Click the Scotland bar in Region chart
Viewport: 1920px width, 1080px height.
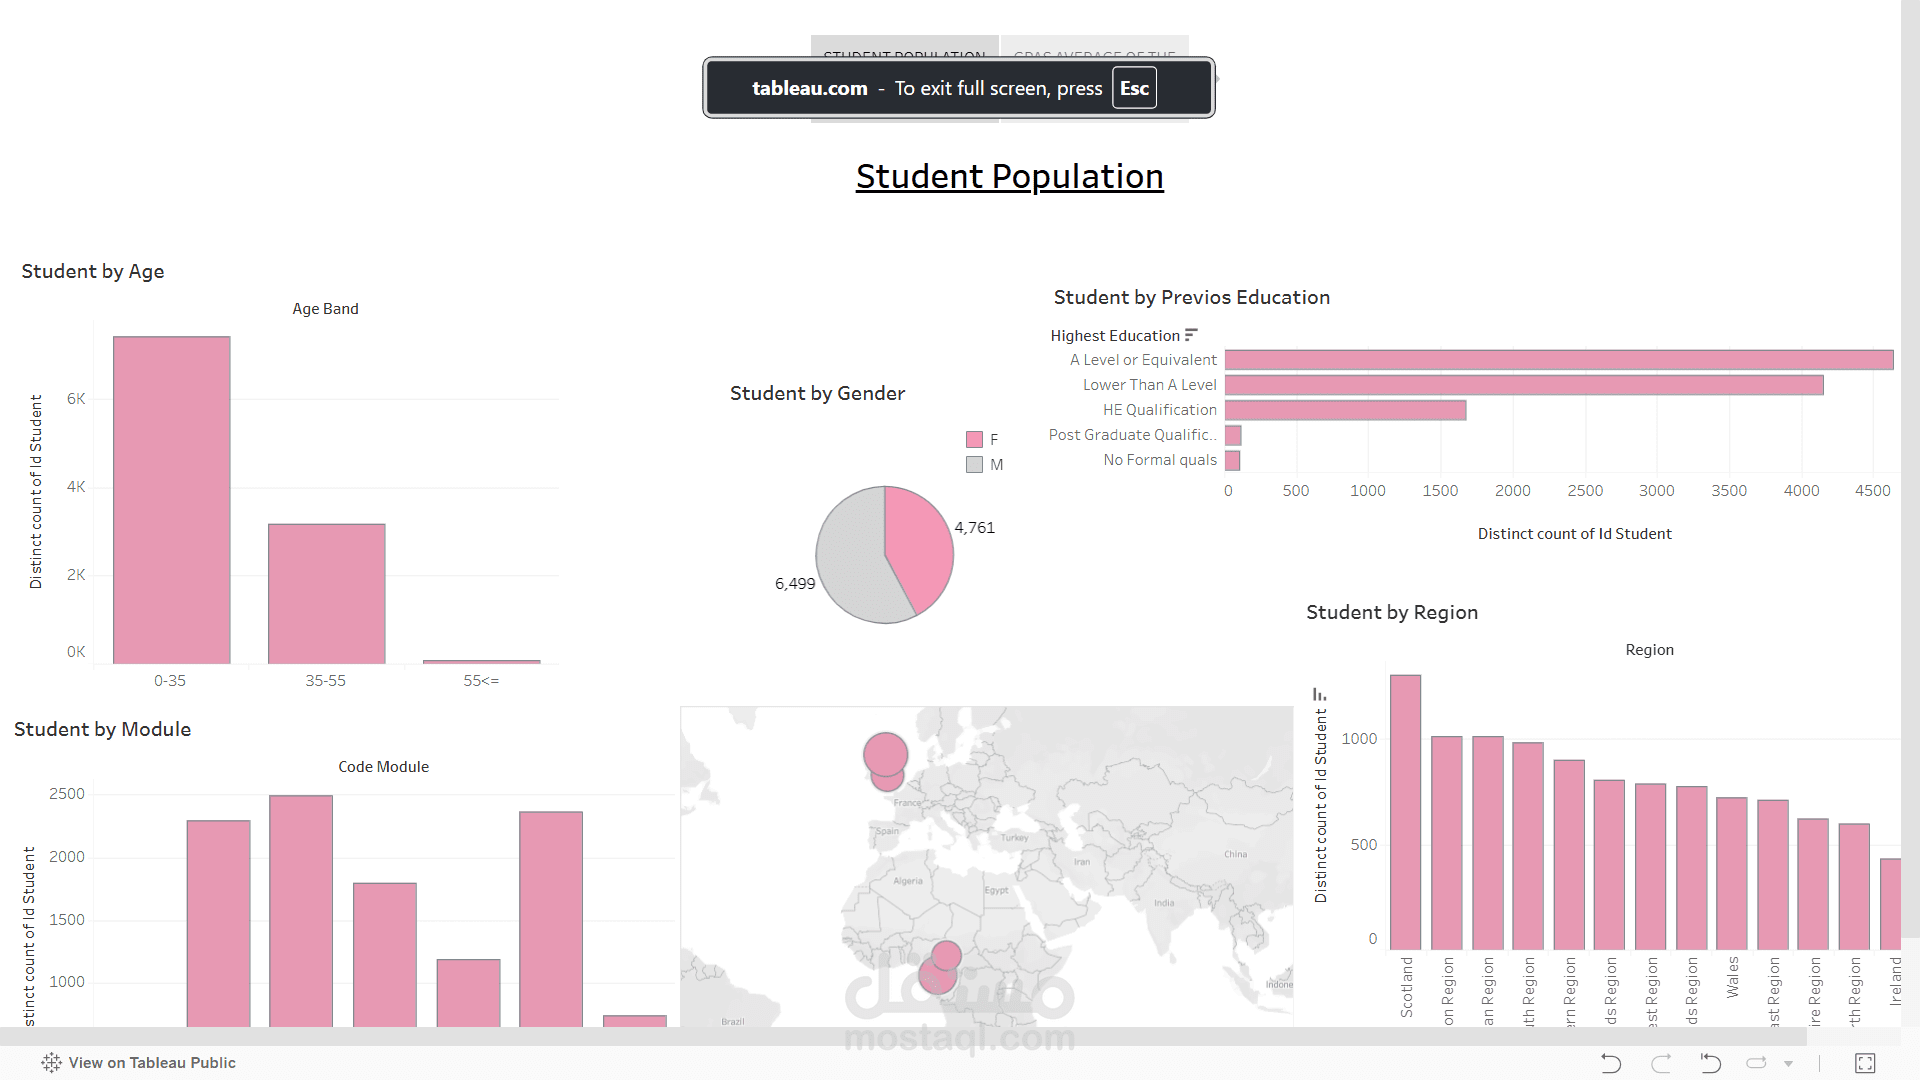coord(1405,812)
